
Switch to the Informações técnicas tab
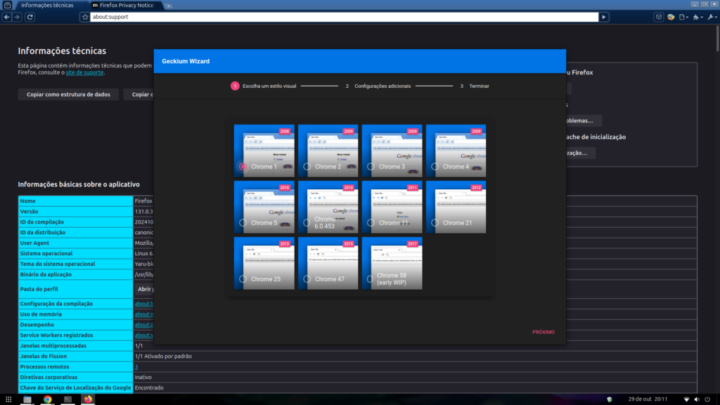coord(47,6)
